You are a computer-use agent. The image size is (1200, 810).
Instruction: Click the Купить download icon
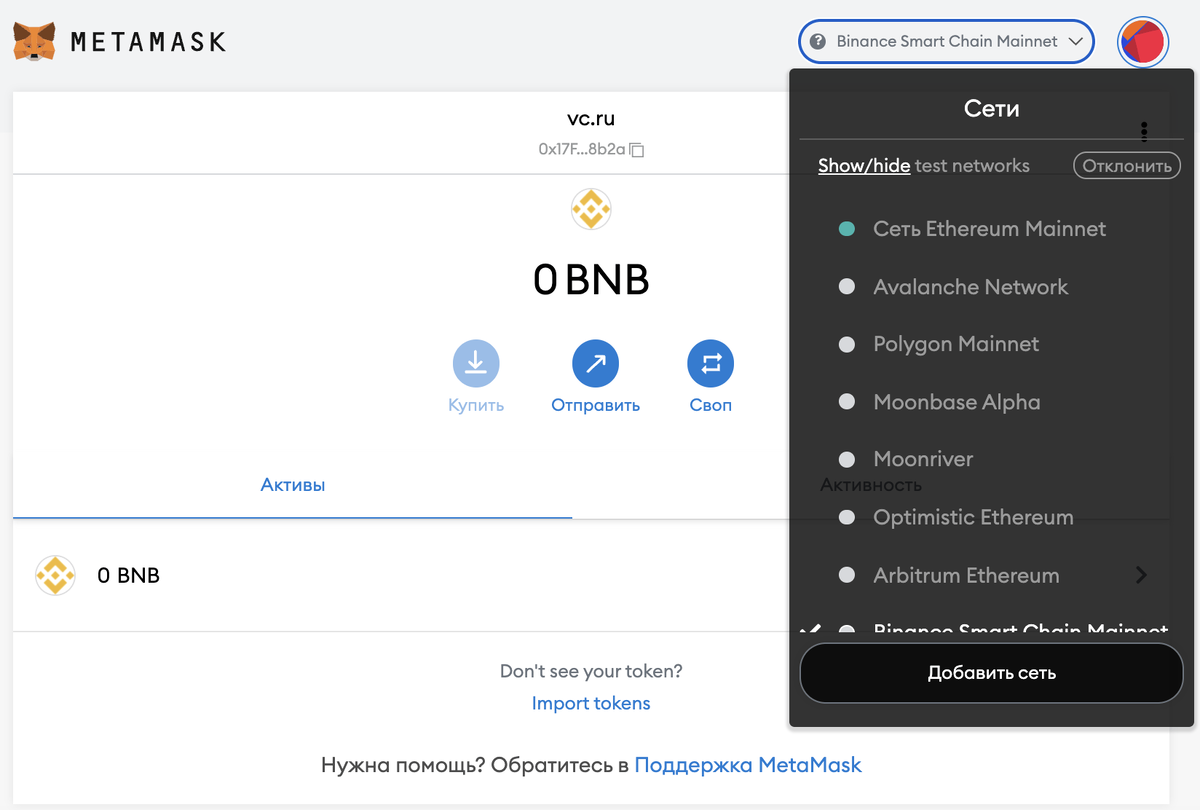pyautogui.click(x=476, y=364)
